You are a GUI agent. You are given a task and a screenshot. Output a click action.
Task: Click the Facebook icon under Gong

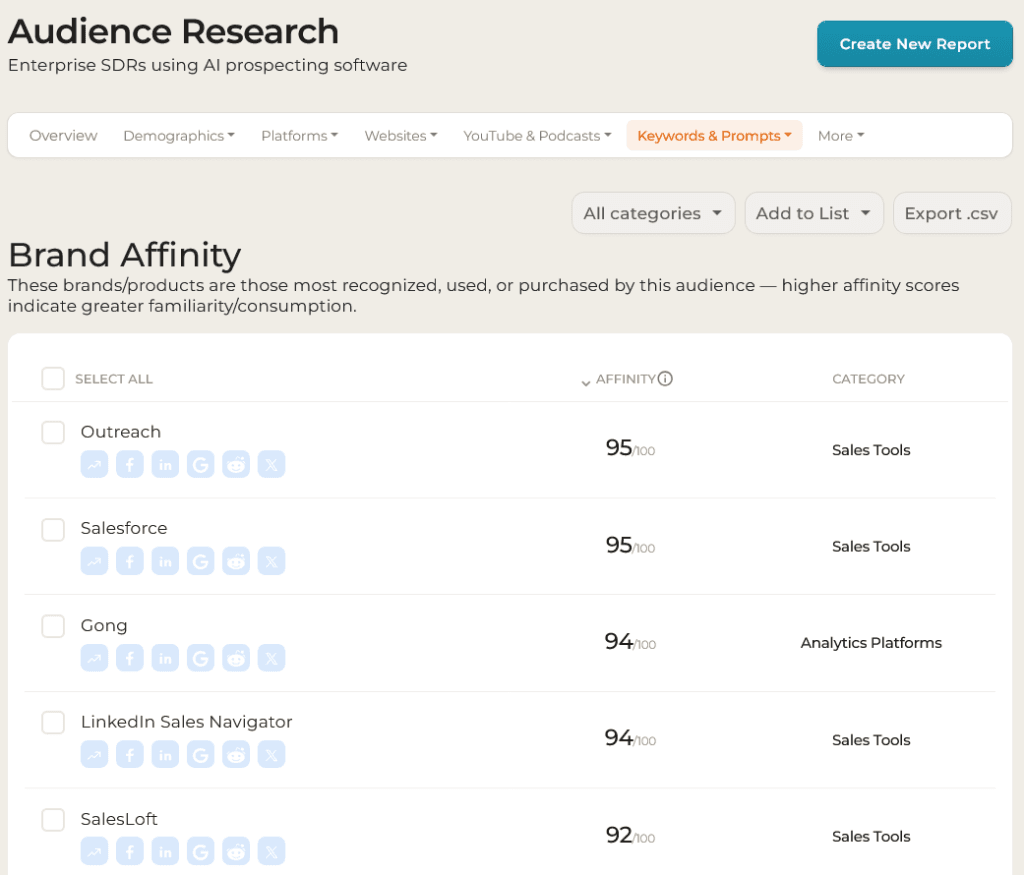click(x=130, y=658)
